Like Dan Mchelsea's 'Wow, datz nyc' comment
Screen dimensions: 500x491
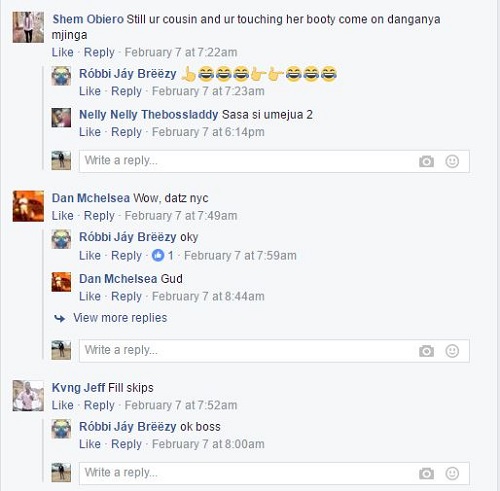pyautogui.click(x=62, y=216)
